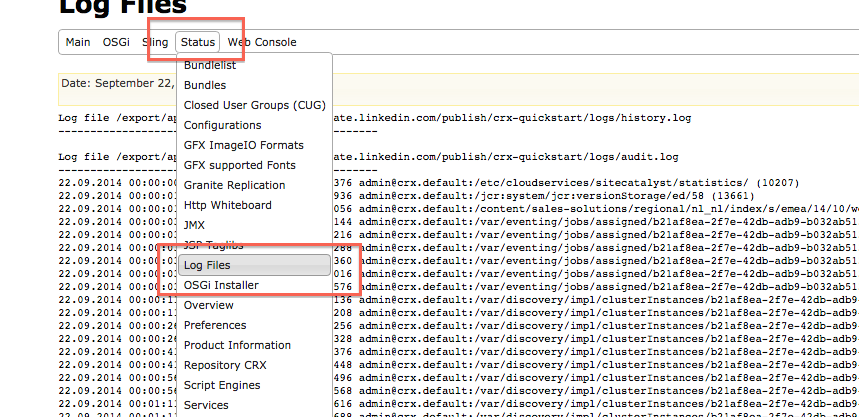Screen dimensions: 859x417
Task: Open the Web Console menu
Action: [262, 42]
